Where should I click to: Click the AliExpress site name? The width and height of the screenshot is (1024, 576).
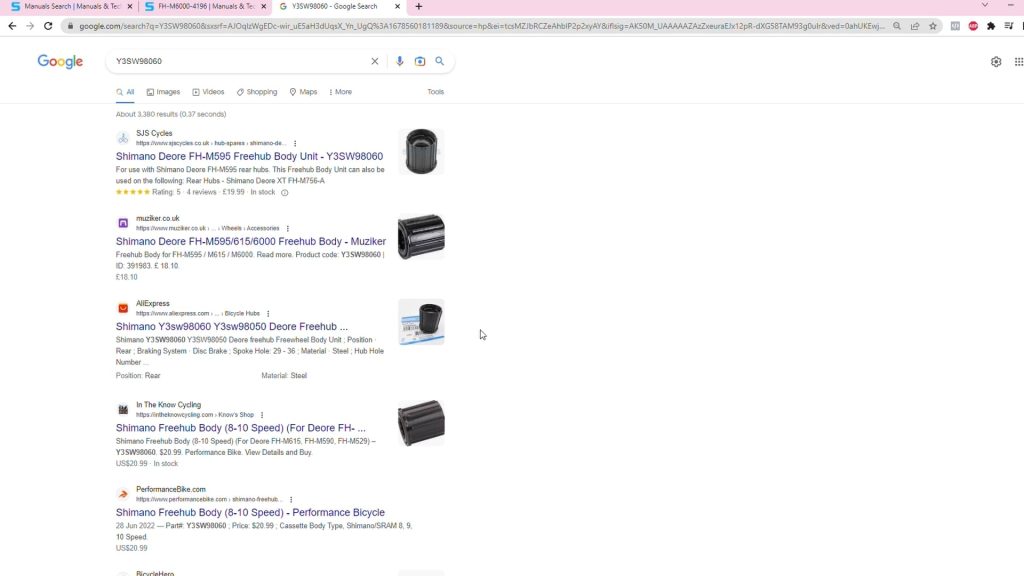pyautogui.click(x=153, y=304)
